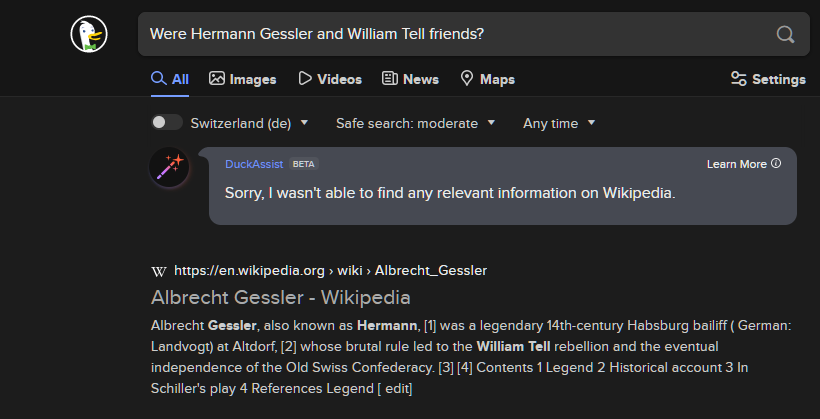The image size is (820, 419).
Task: Click the Settings sliders icon
Action: point(738,79)
